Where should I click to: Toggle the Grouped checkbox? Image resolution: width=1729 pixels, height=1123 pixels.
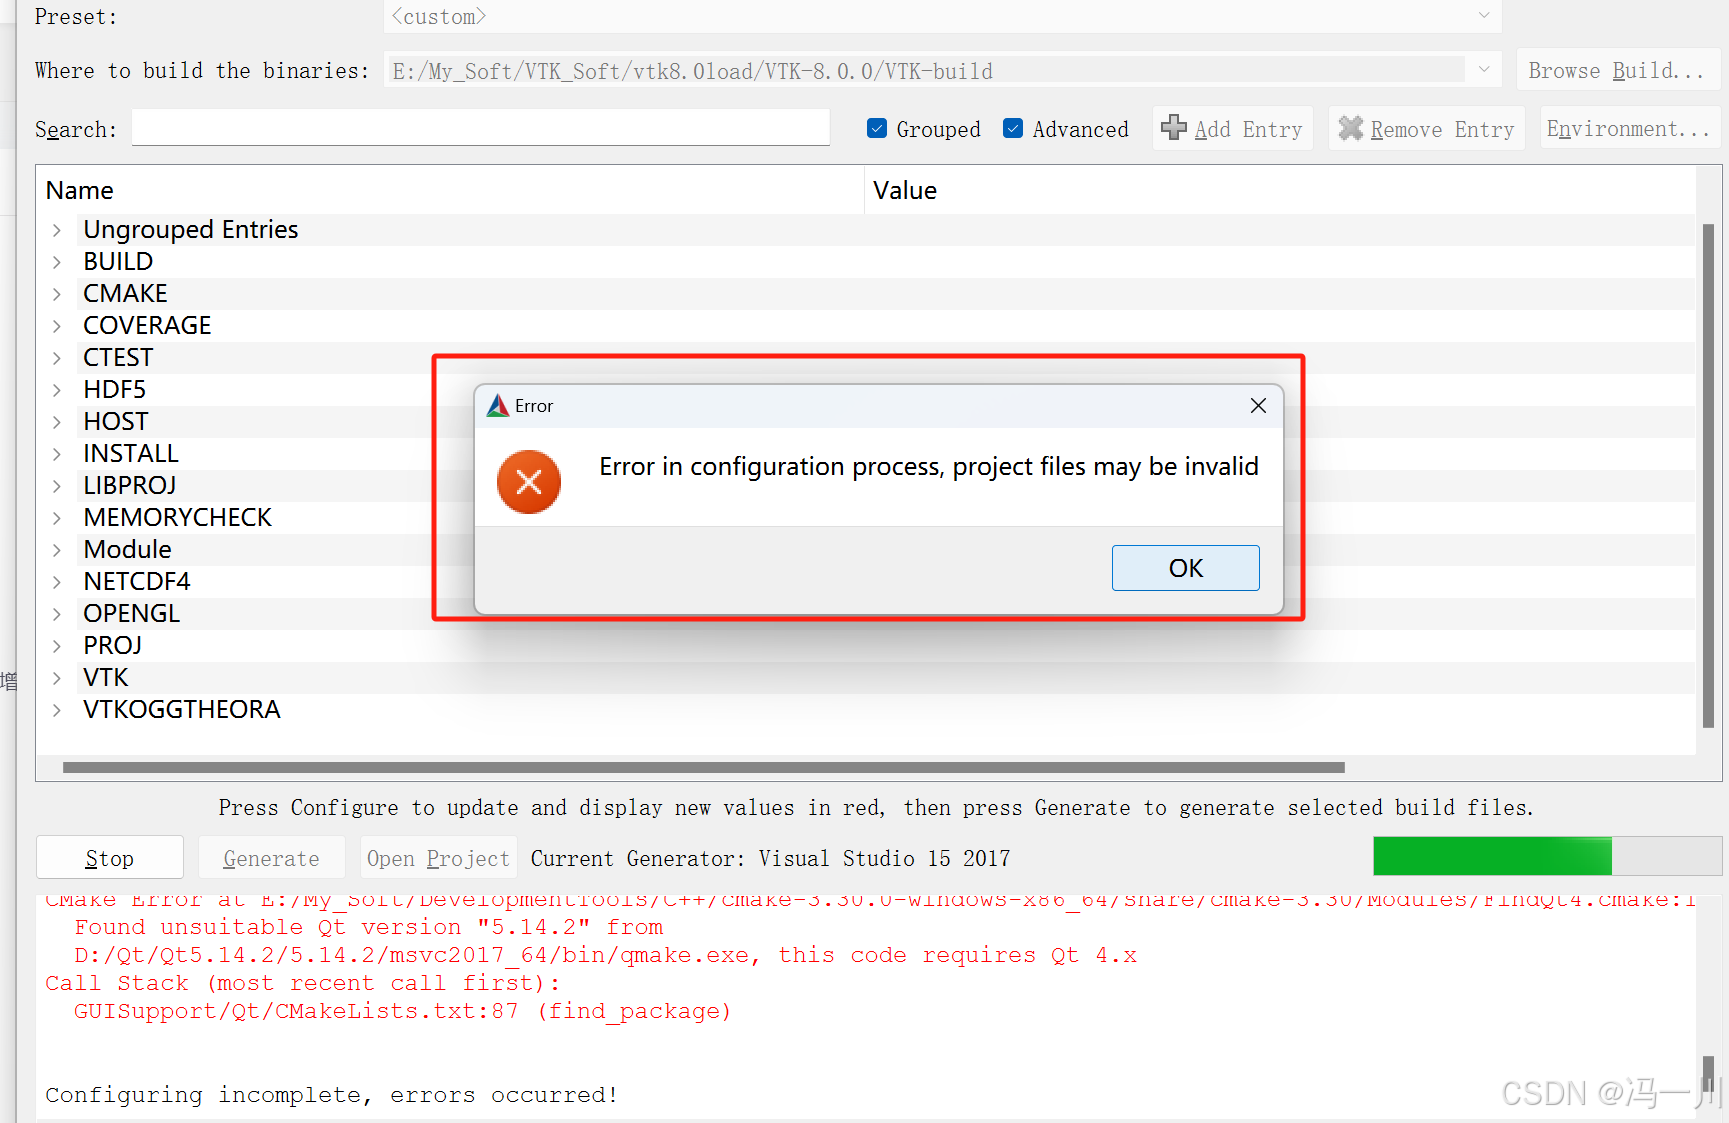point(877,128)
